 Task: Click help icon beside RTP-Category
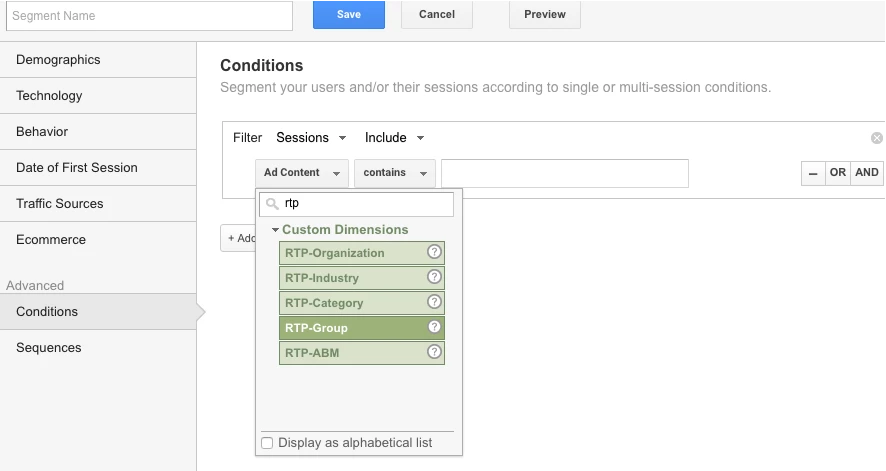coord(434,302)
